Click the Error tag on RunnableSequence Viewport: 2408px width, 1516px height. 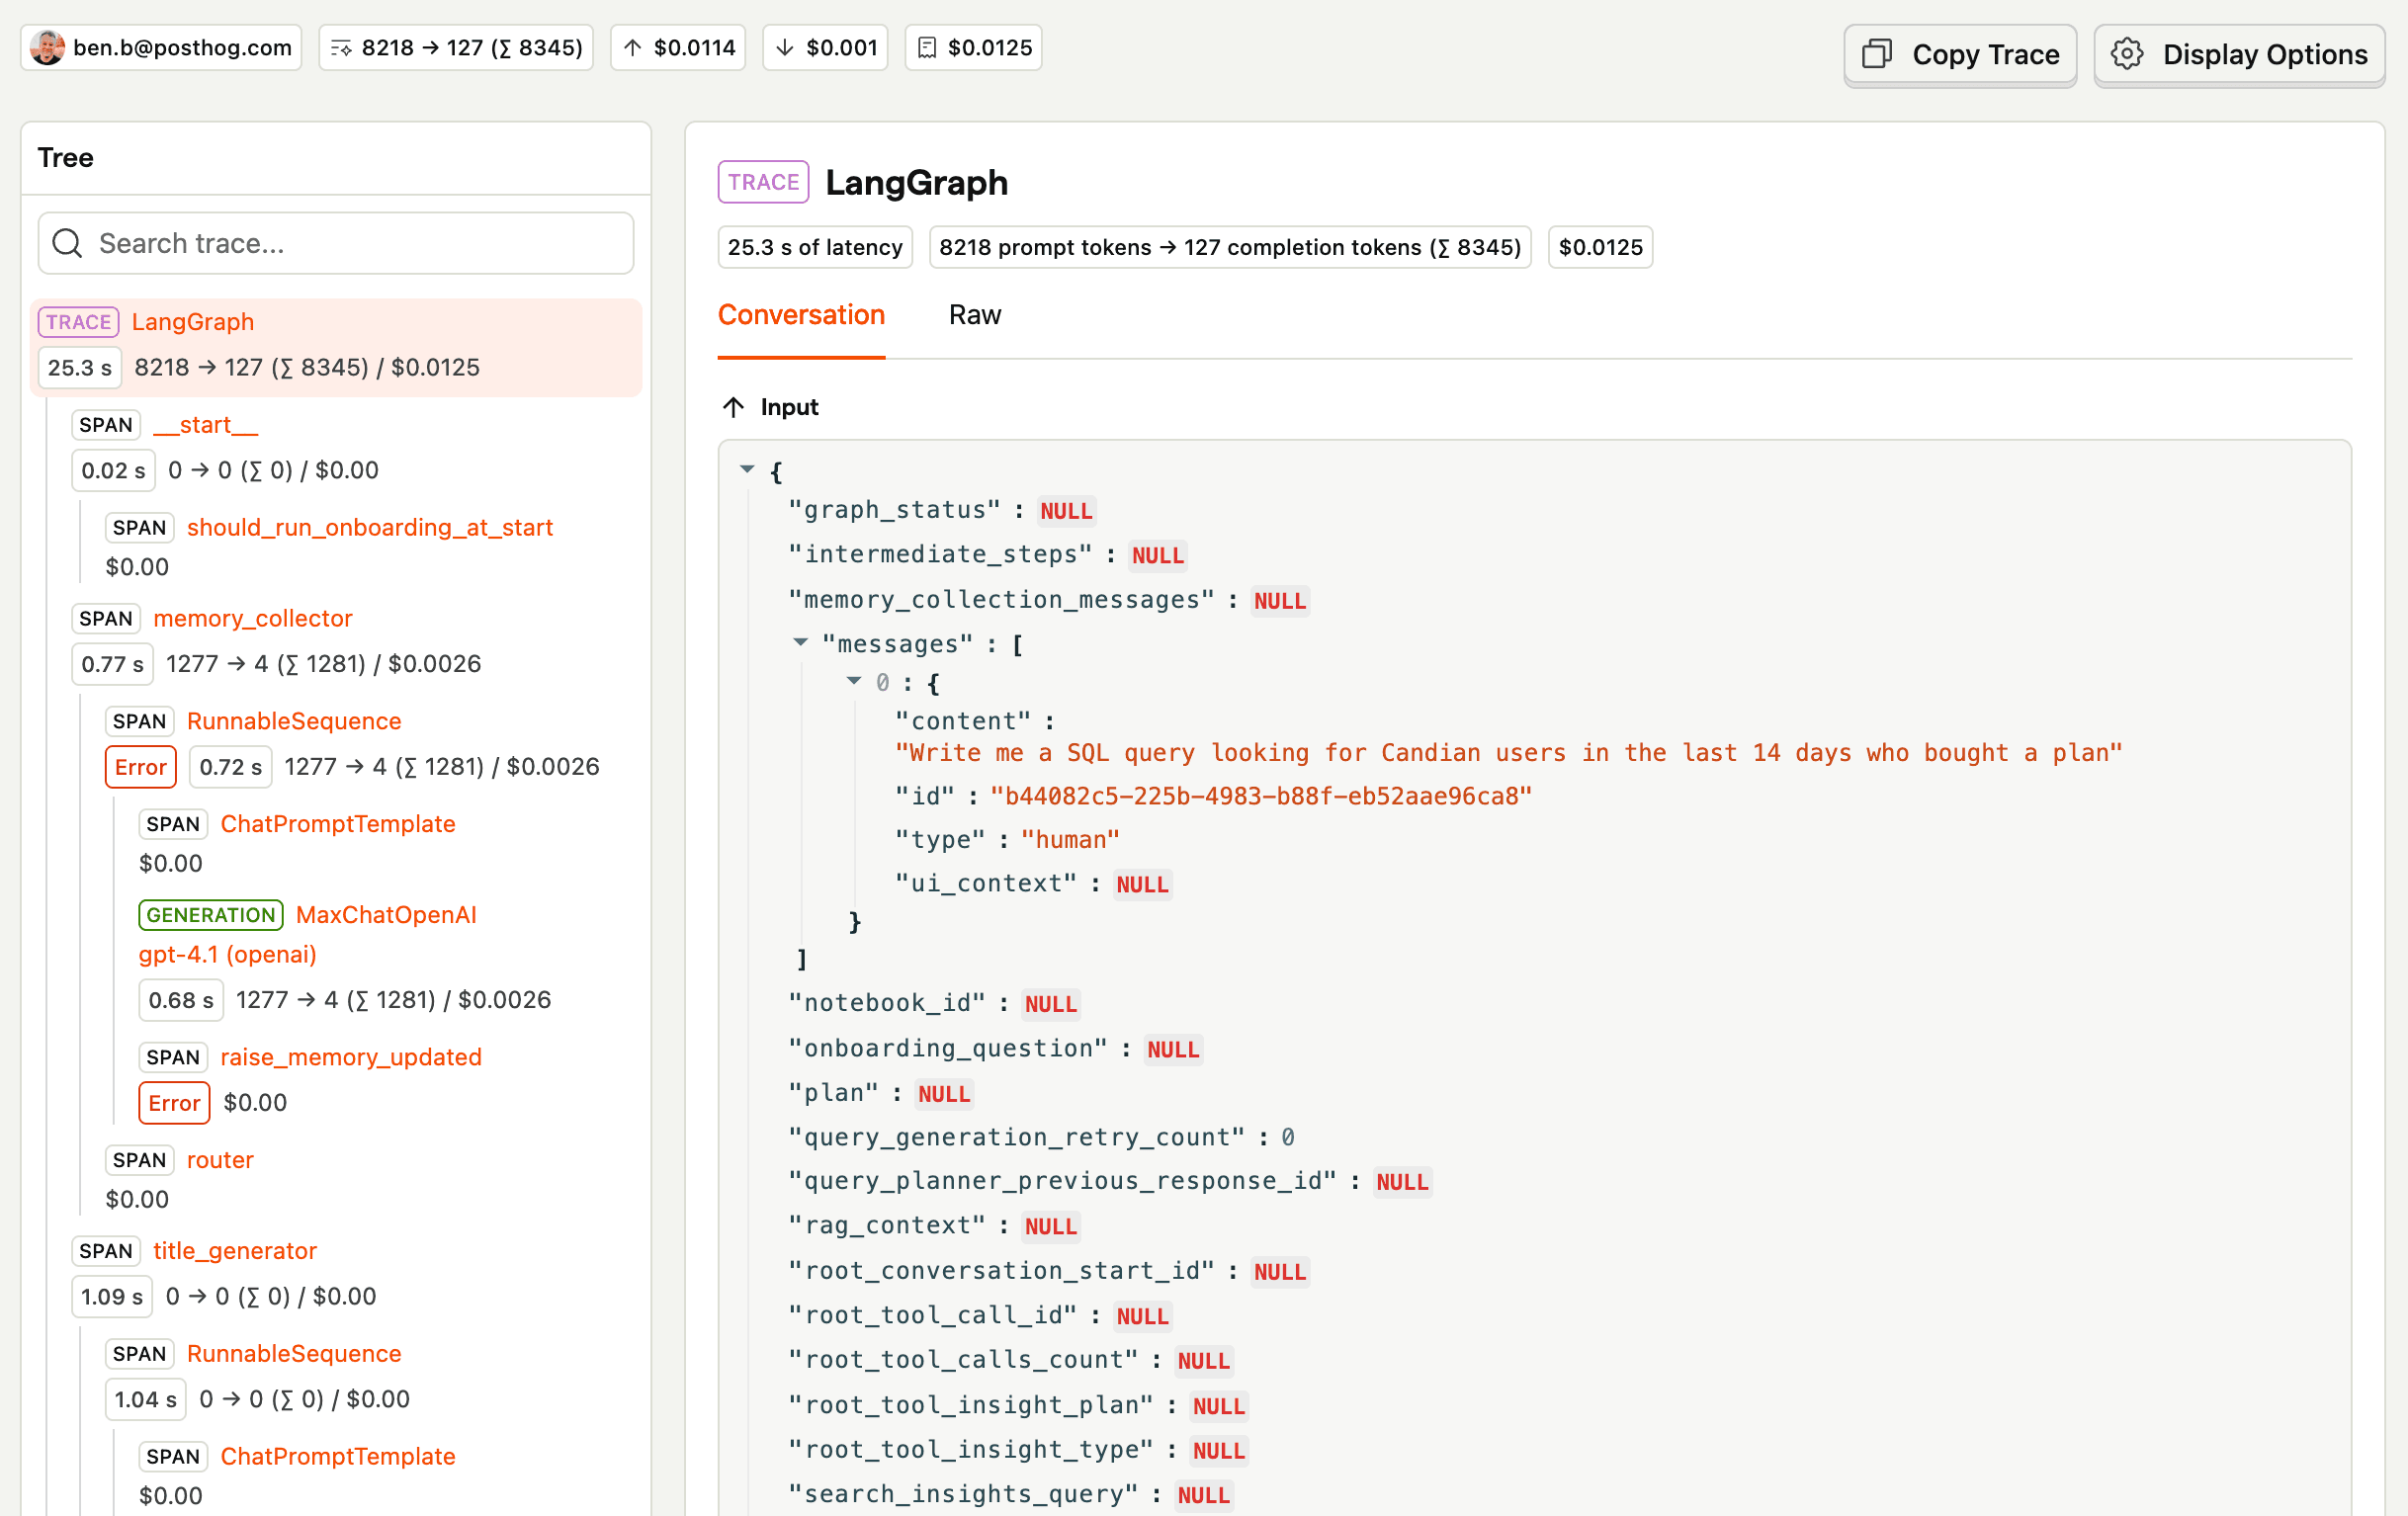(x=140, y=767)
